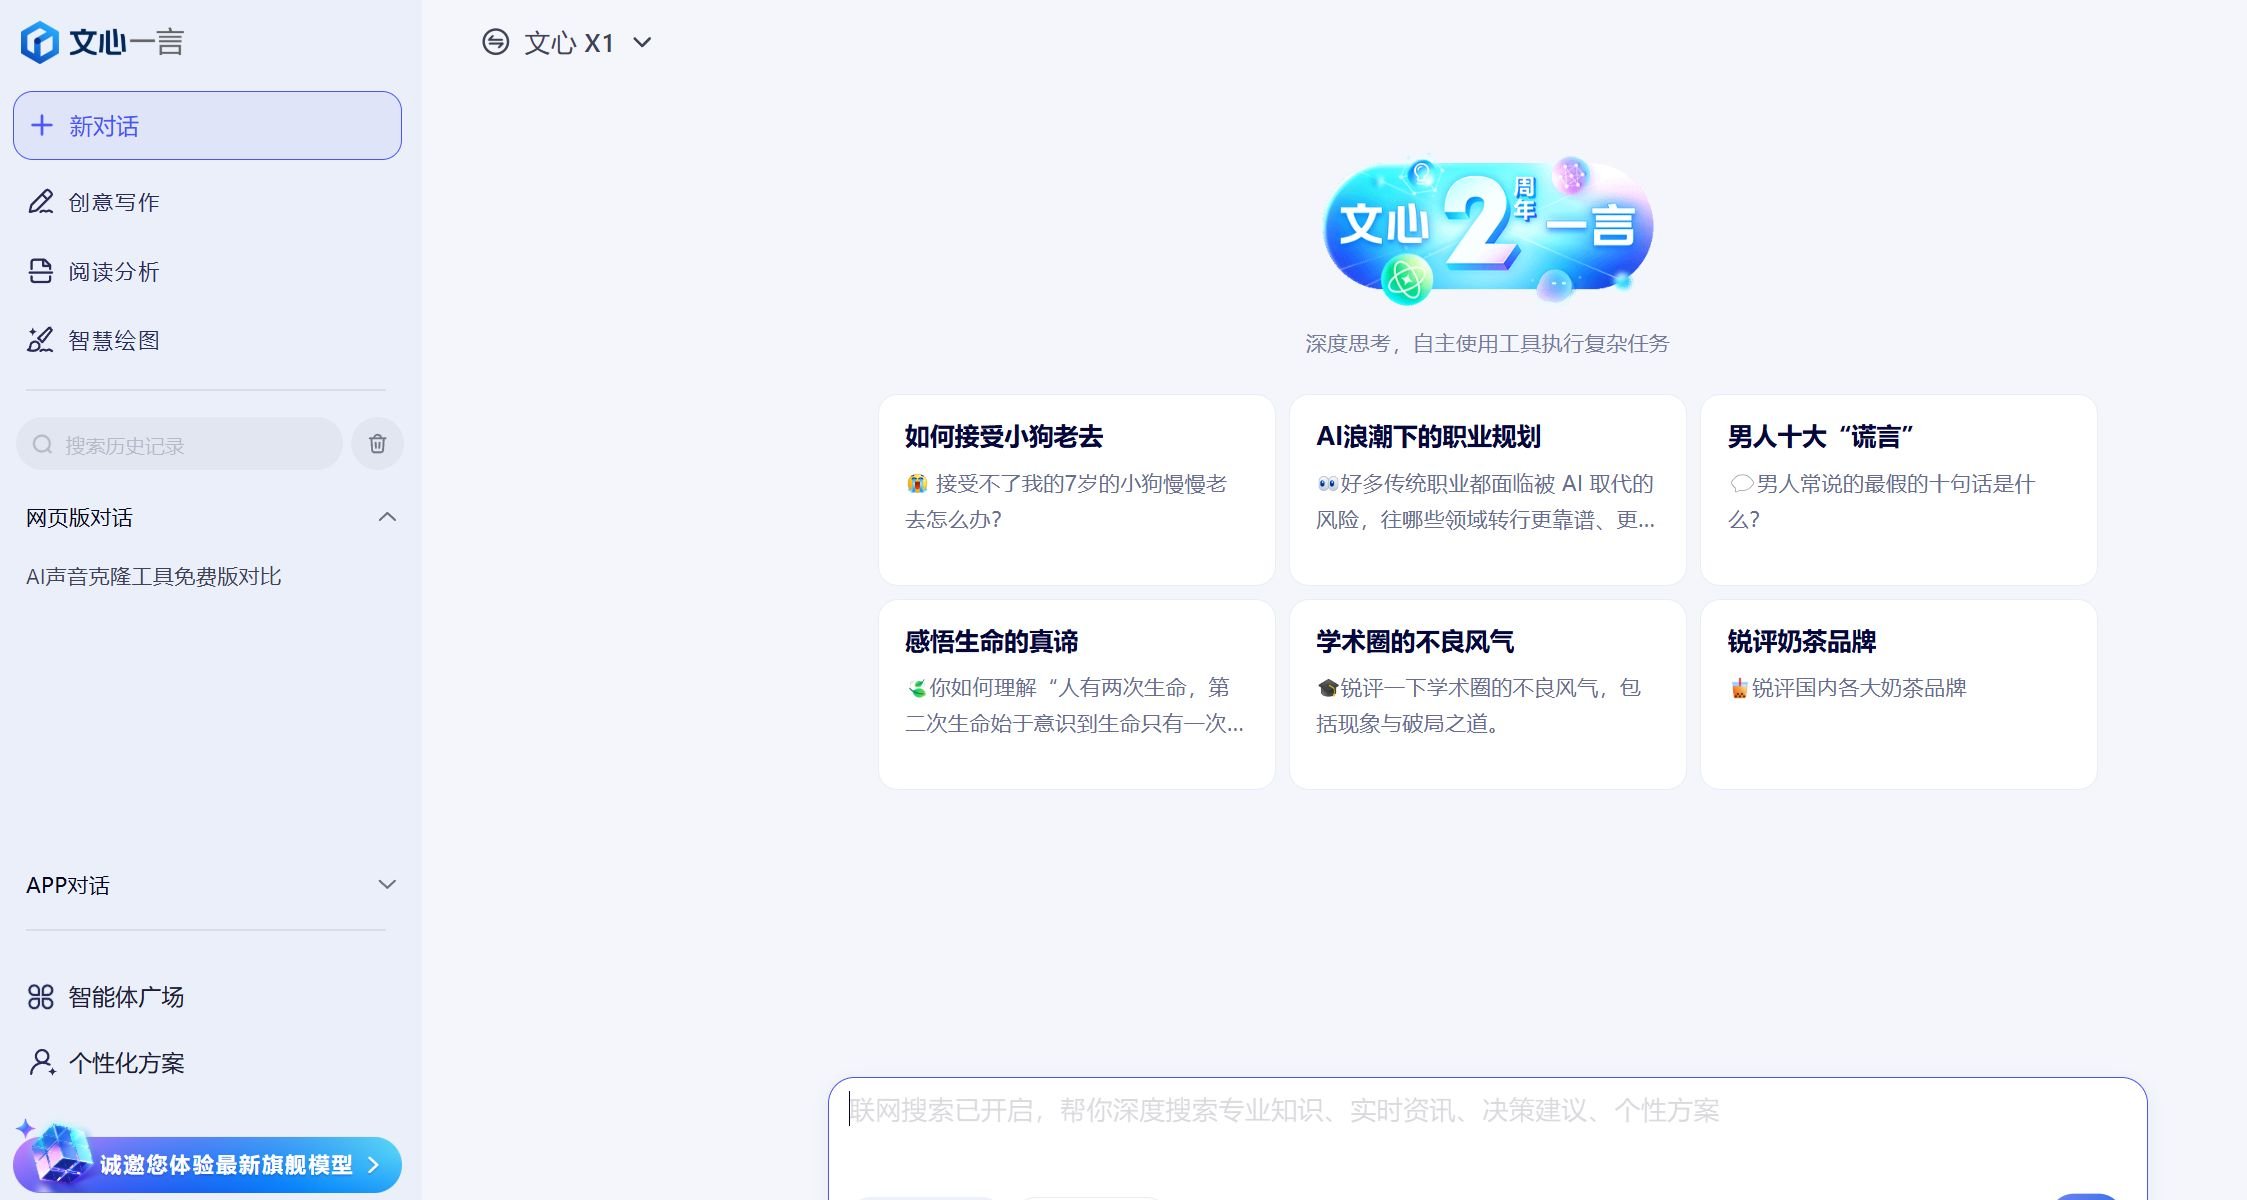This screenshot has width=2247, height=1200.
Task: Open the 智能体广场 agent plaza
Action: (x=124, y=996)
